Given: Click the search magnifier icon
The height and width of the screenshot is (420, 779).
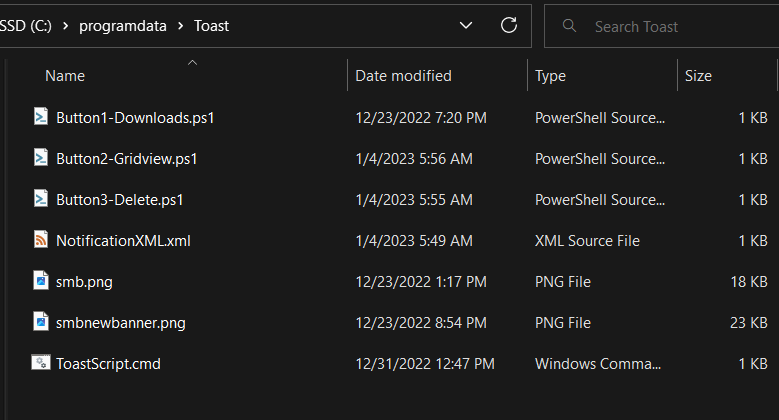Looking at the screenshot, I should click(x=569, y=26).
